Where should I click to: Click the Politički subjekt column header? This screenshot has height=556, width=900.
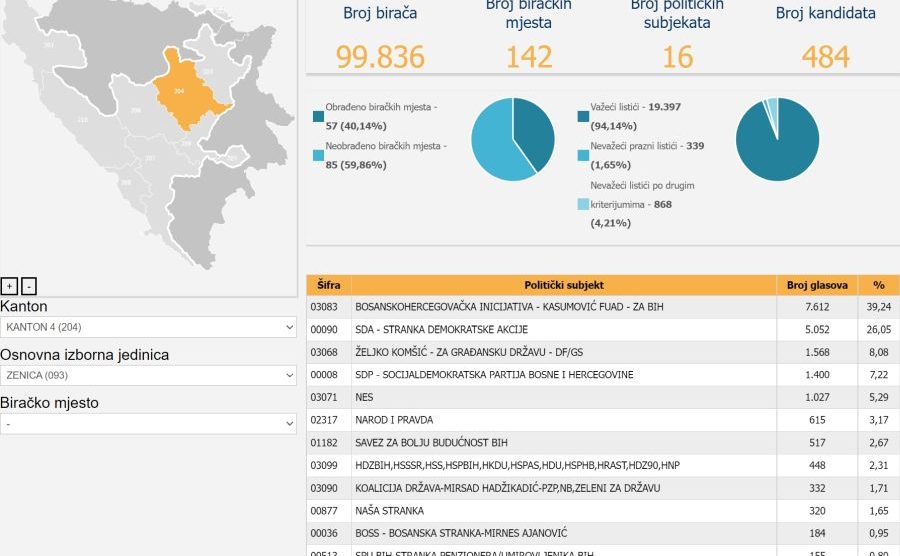pos(564,285)
